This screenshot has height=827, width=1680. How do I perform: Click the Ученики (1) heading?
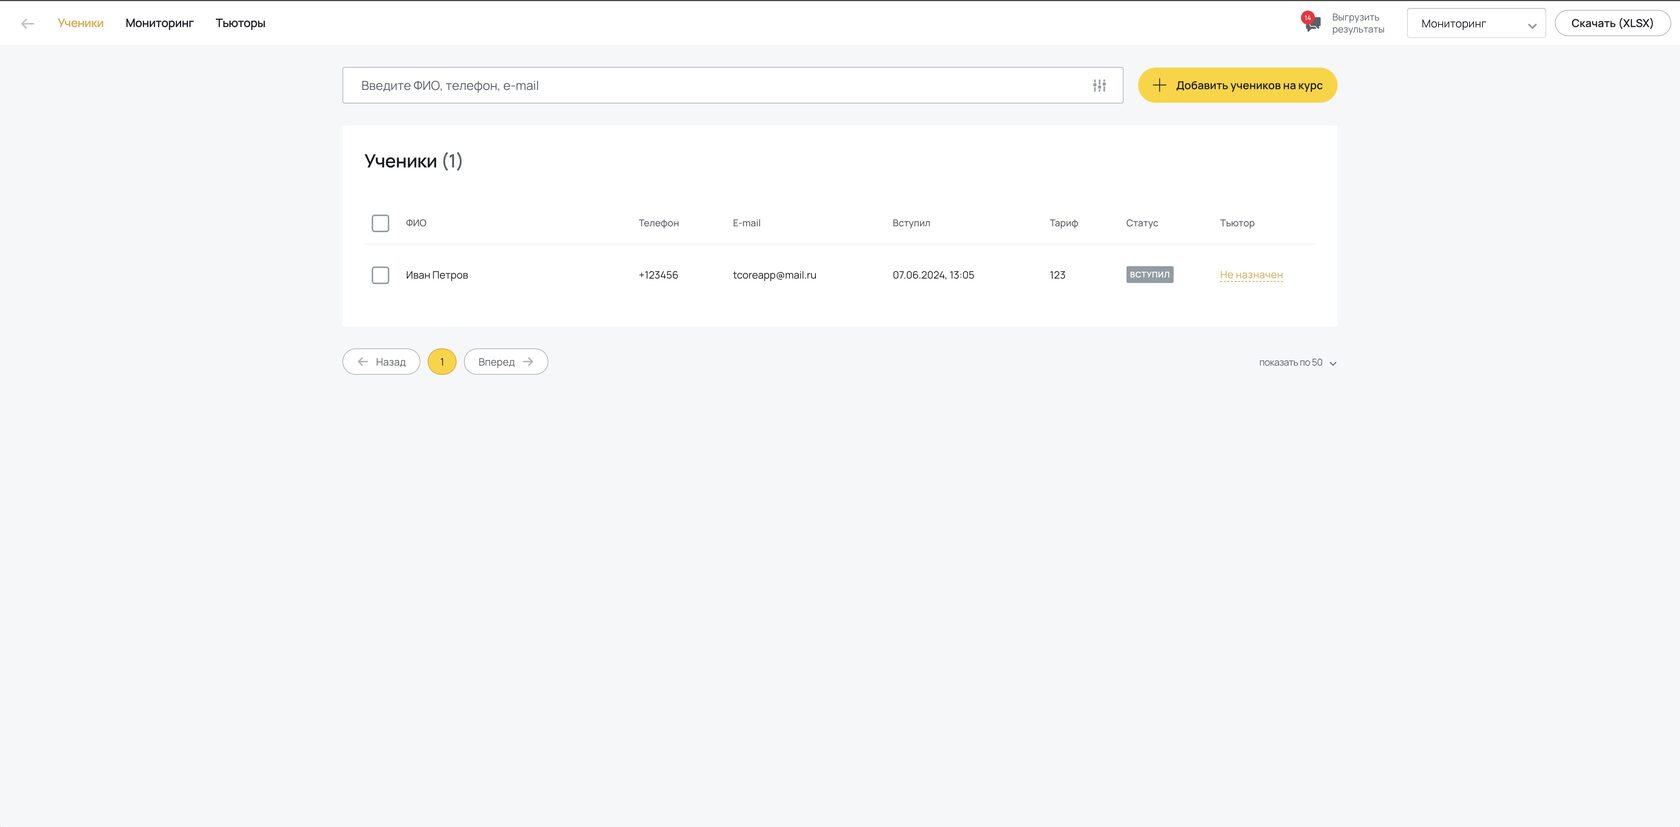[413, 161]
